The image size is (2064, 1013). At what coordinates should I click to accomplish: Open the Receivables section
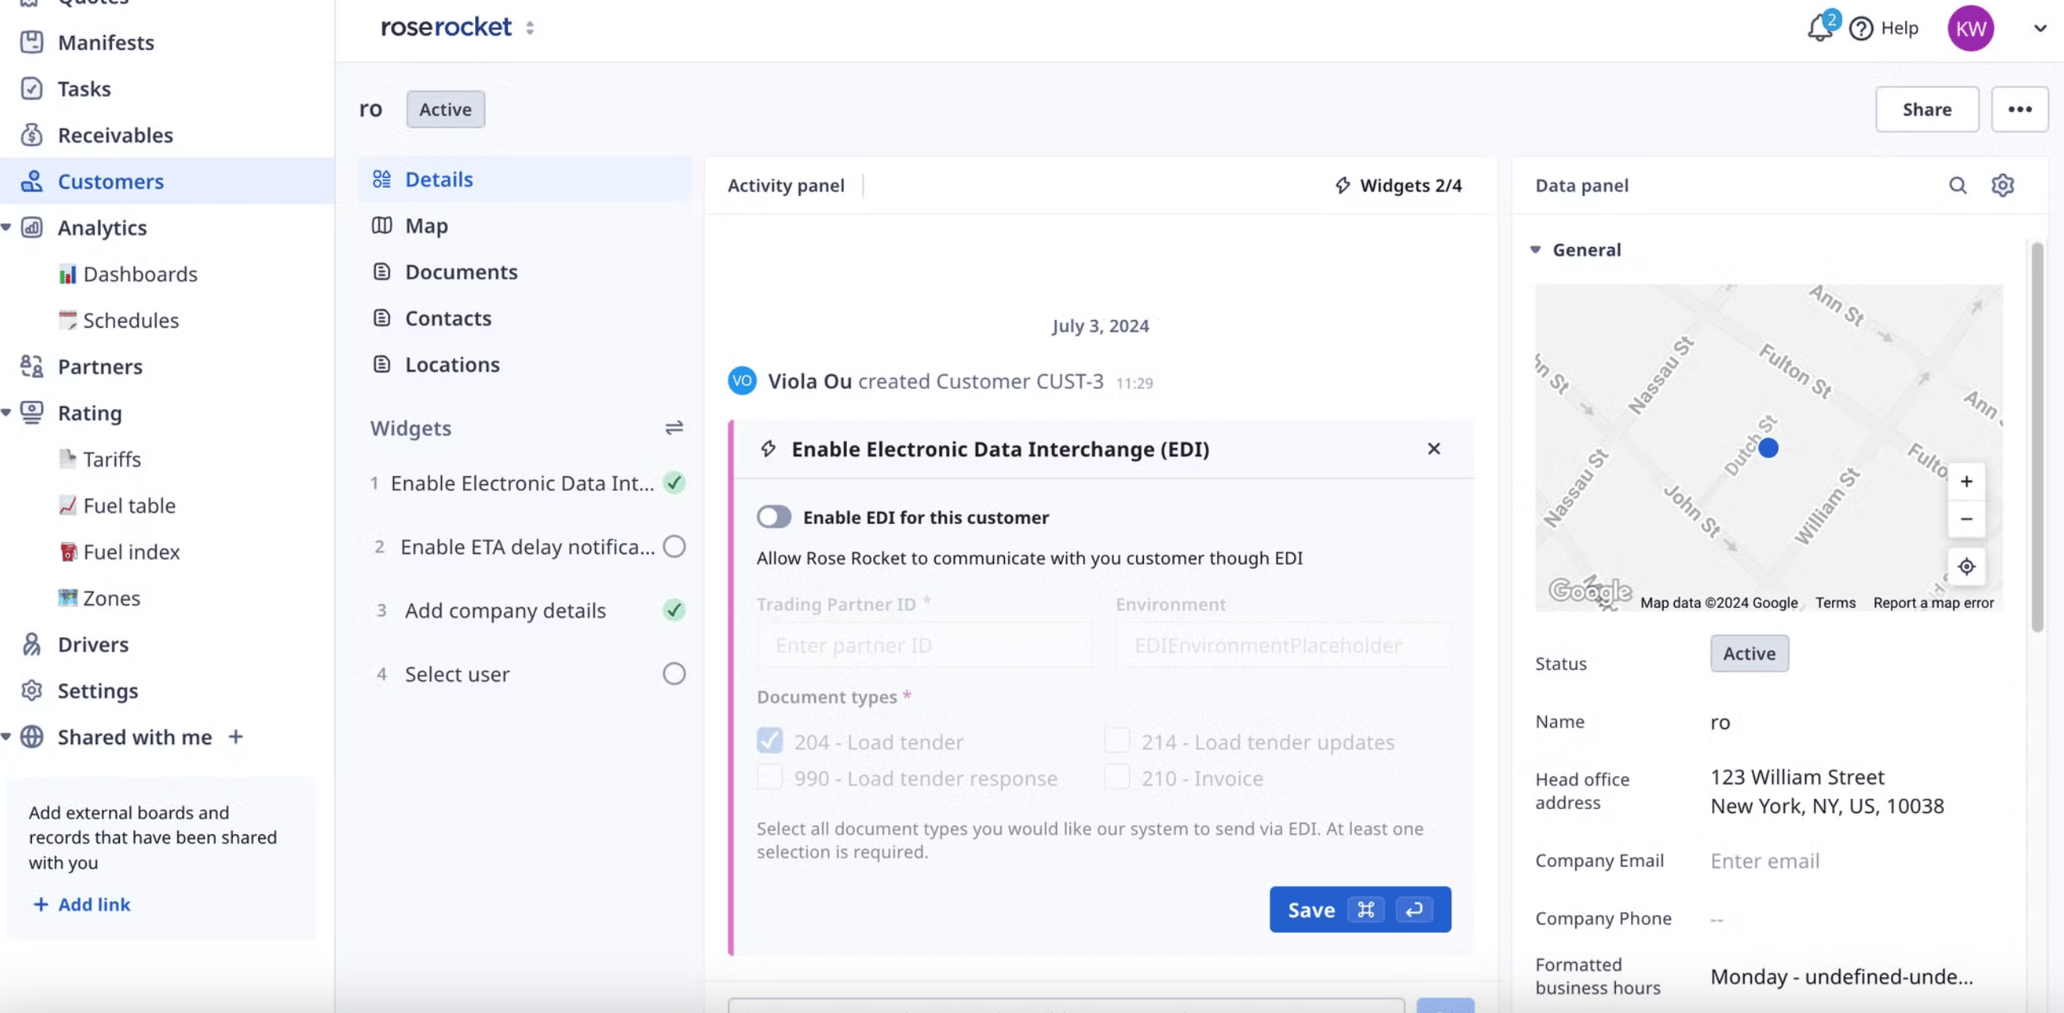(116, 135)
